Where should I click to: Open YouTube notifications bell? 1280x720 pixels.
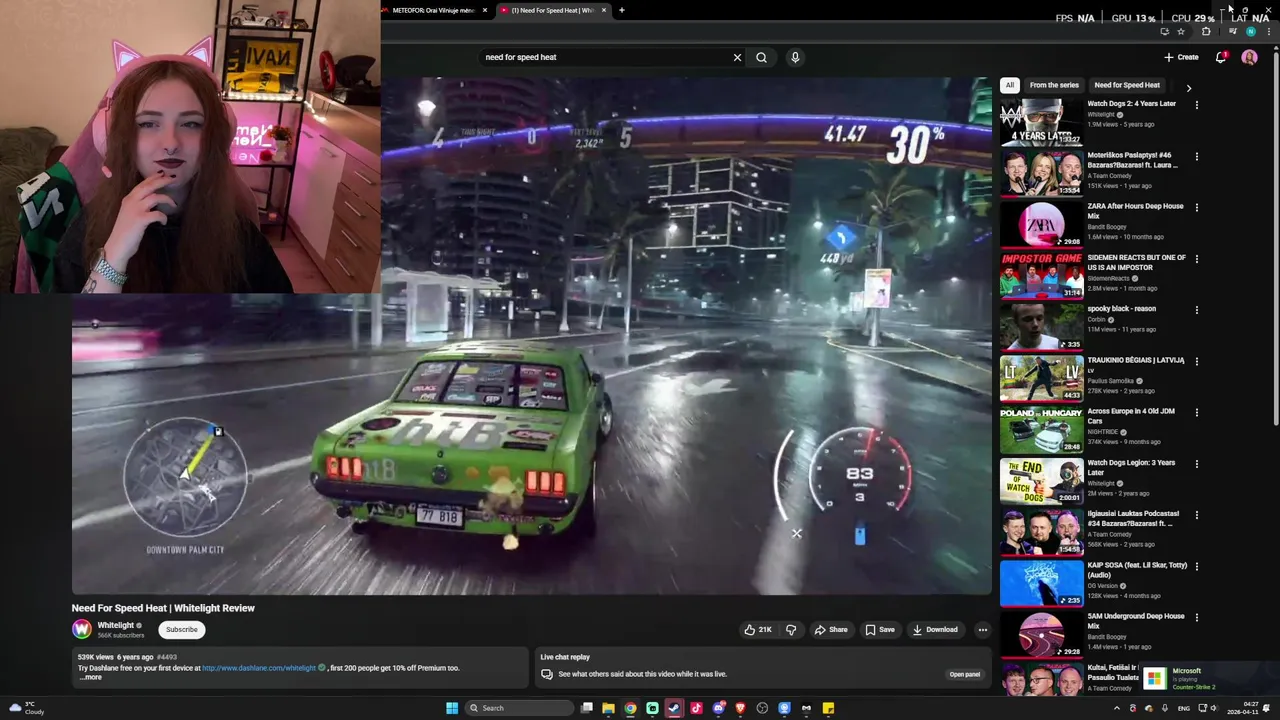click(x=1221, y=57)
